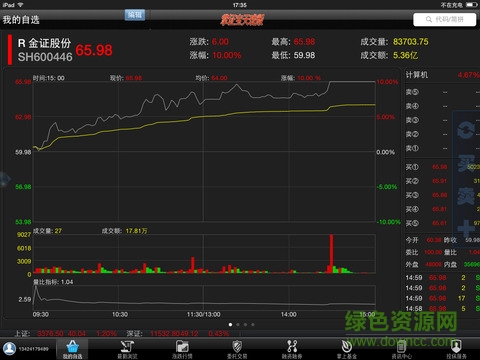Tap stock name 金证股份
The width and height of the screenshot is (480, 360).
[49, 43]
